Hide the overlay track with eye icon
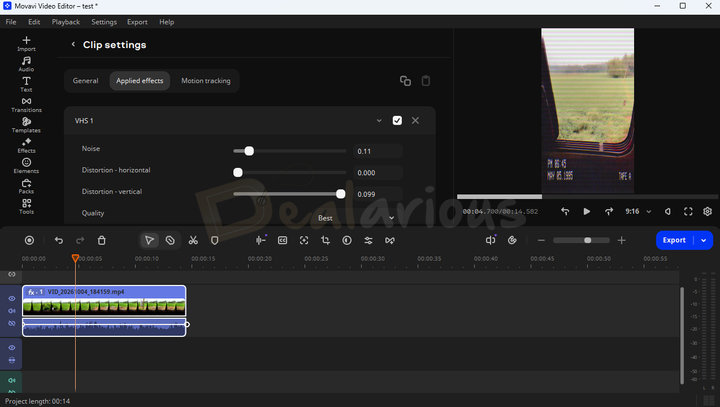 tap(12, 348)
